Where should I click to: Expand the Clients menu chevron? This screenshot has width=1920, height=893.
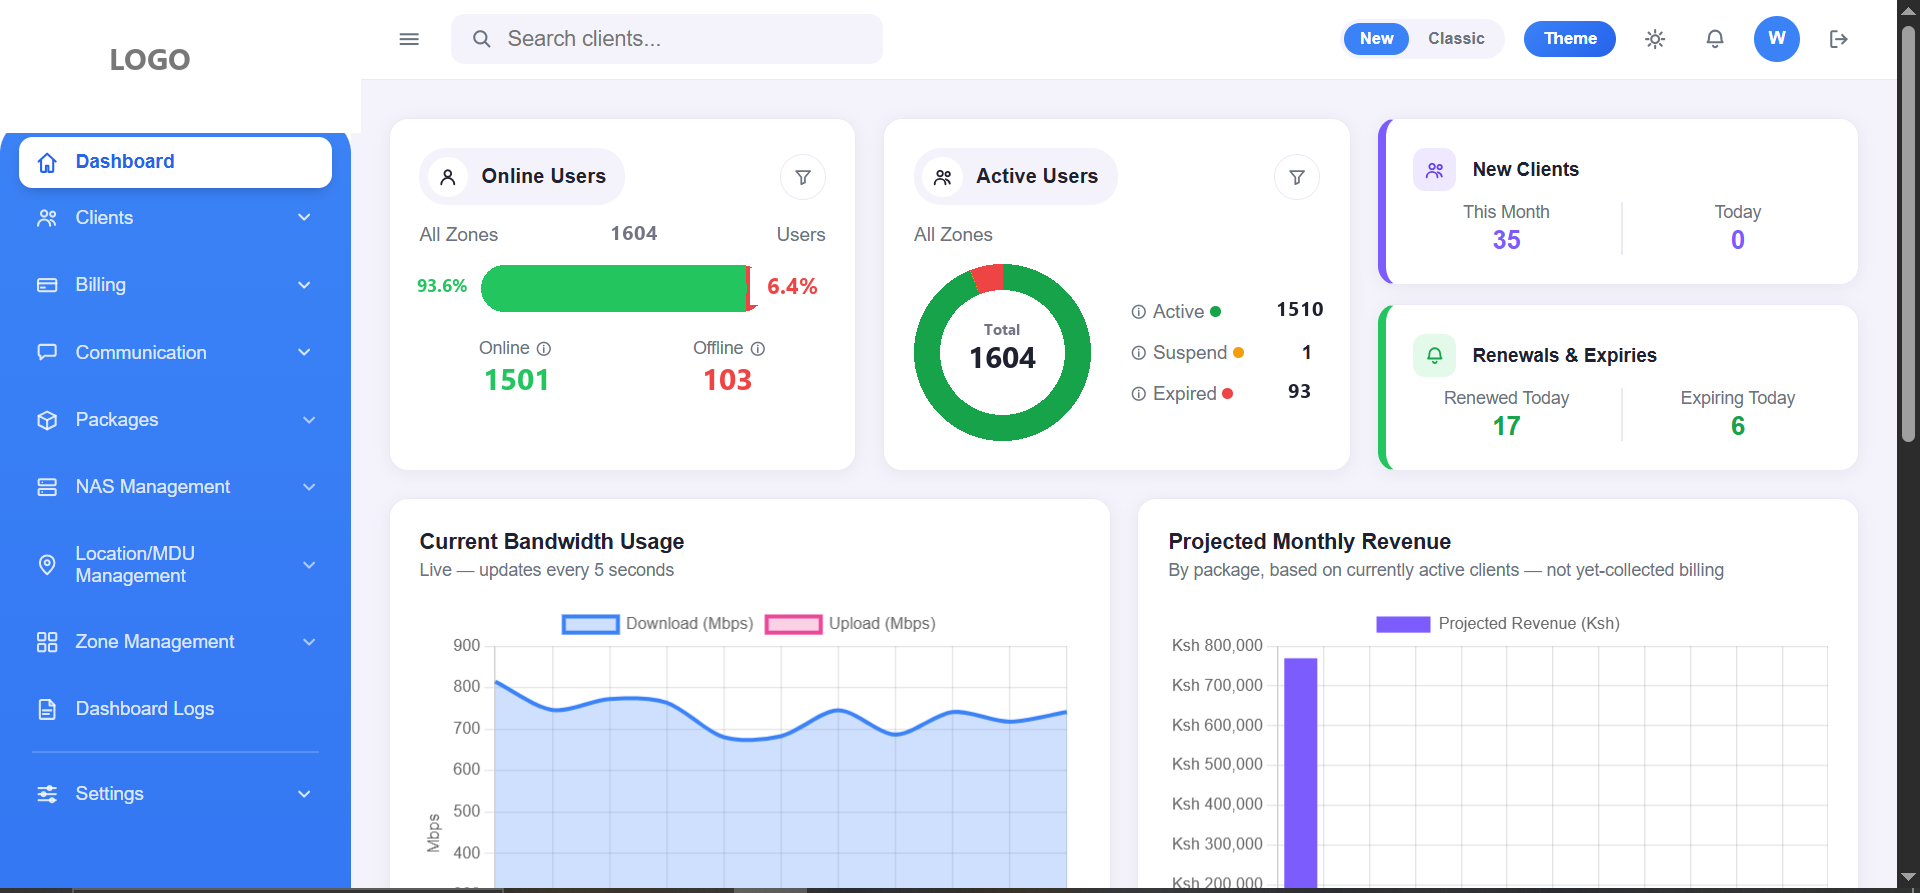coord(304,218)
